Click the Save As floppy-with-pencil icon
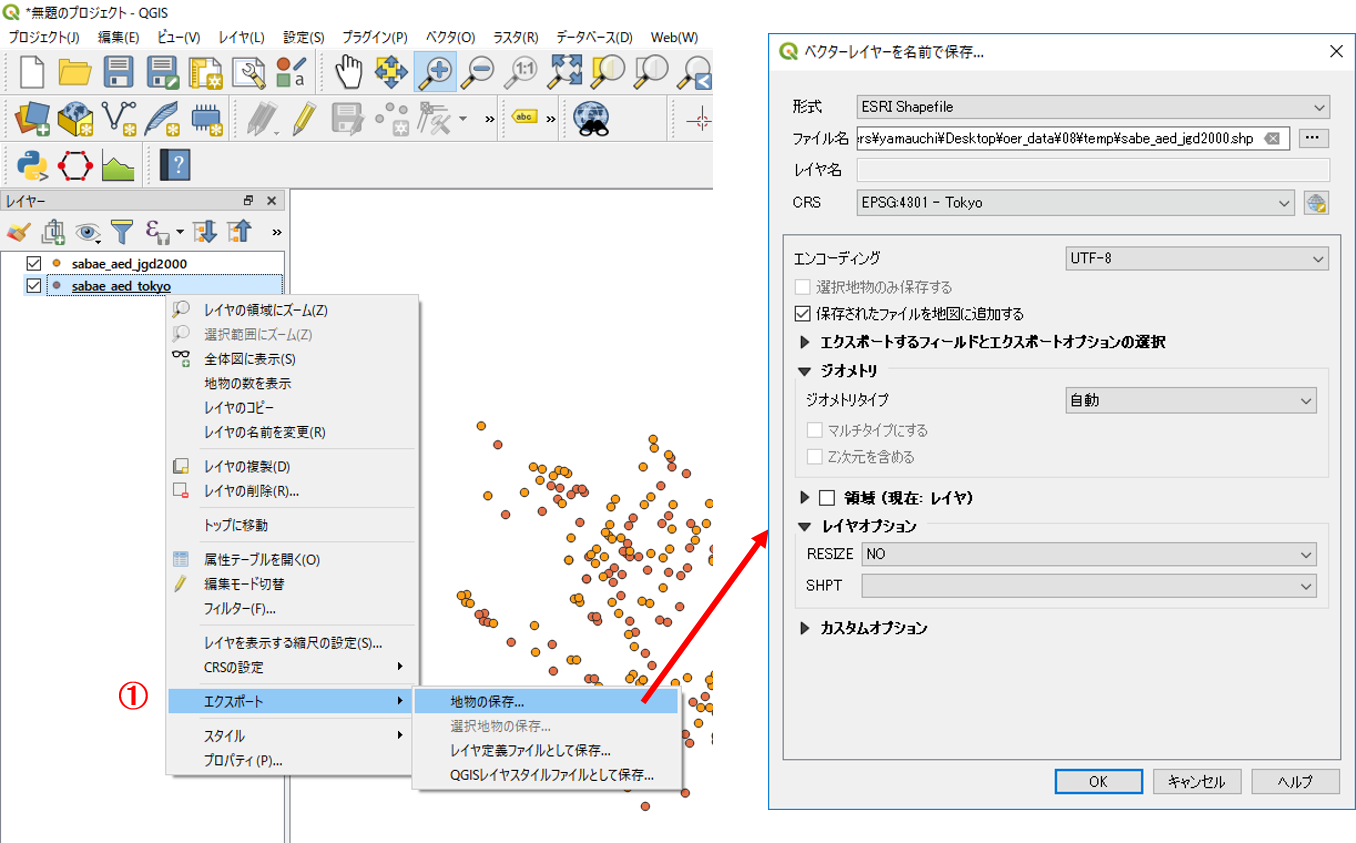 tap(163, 72)
